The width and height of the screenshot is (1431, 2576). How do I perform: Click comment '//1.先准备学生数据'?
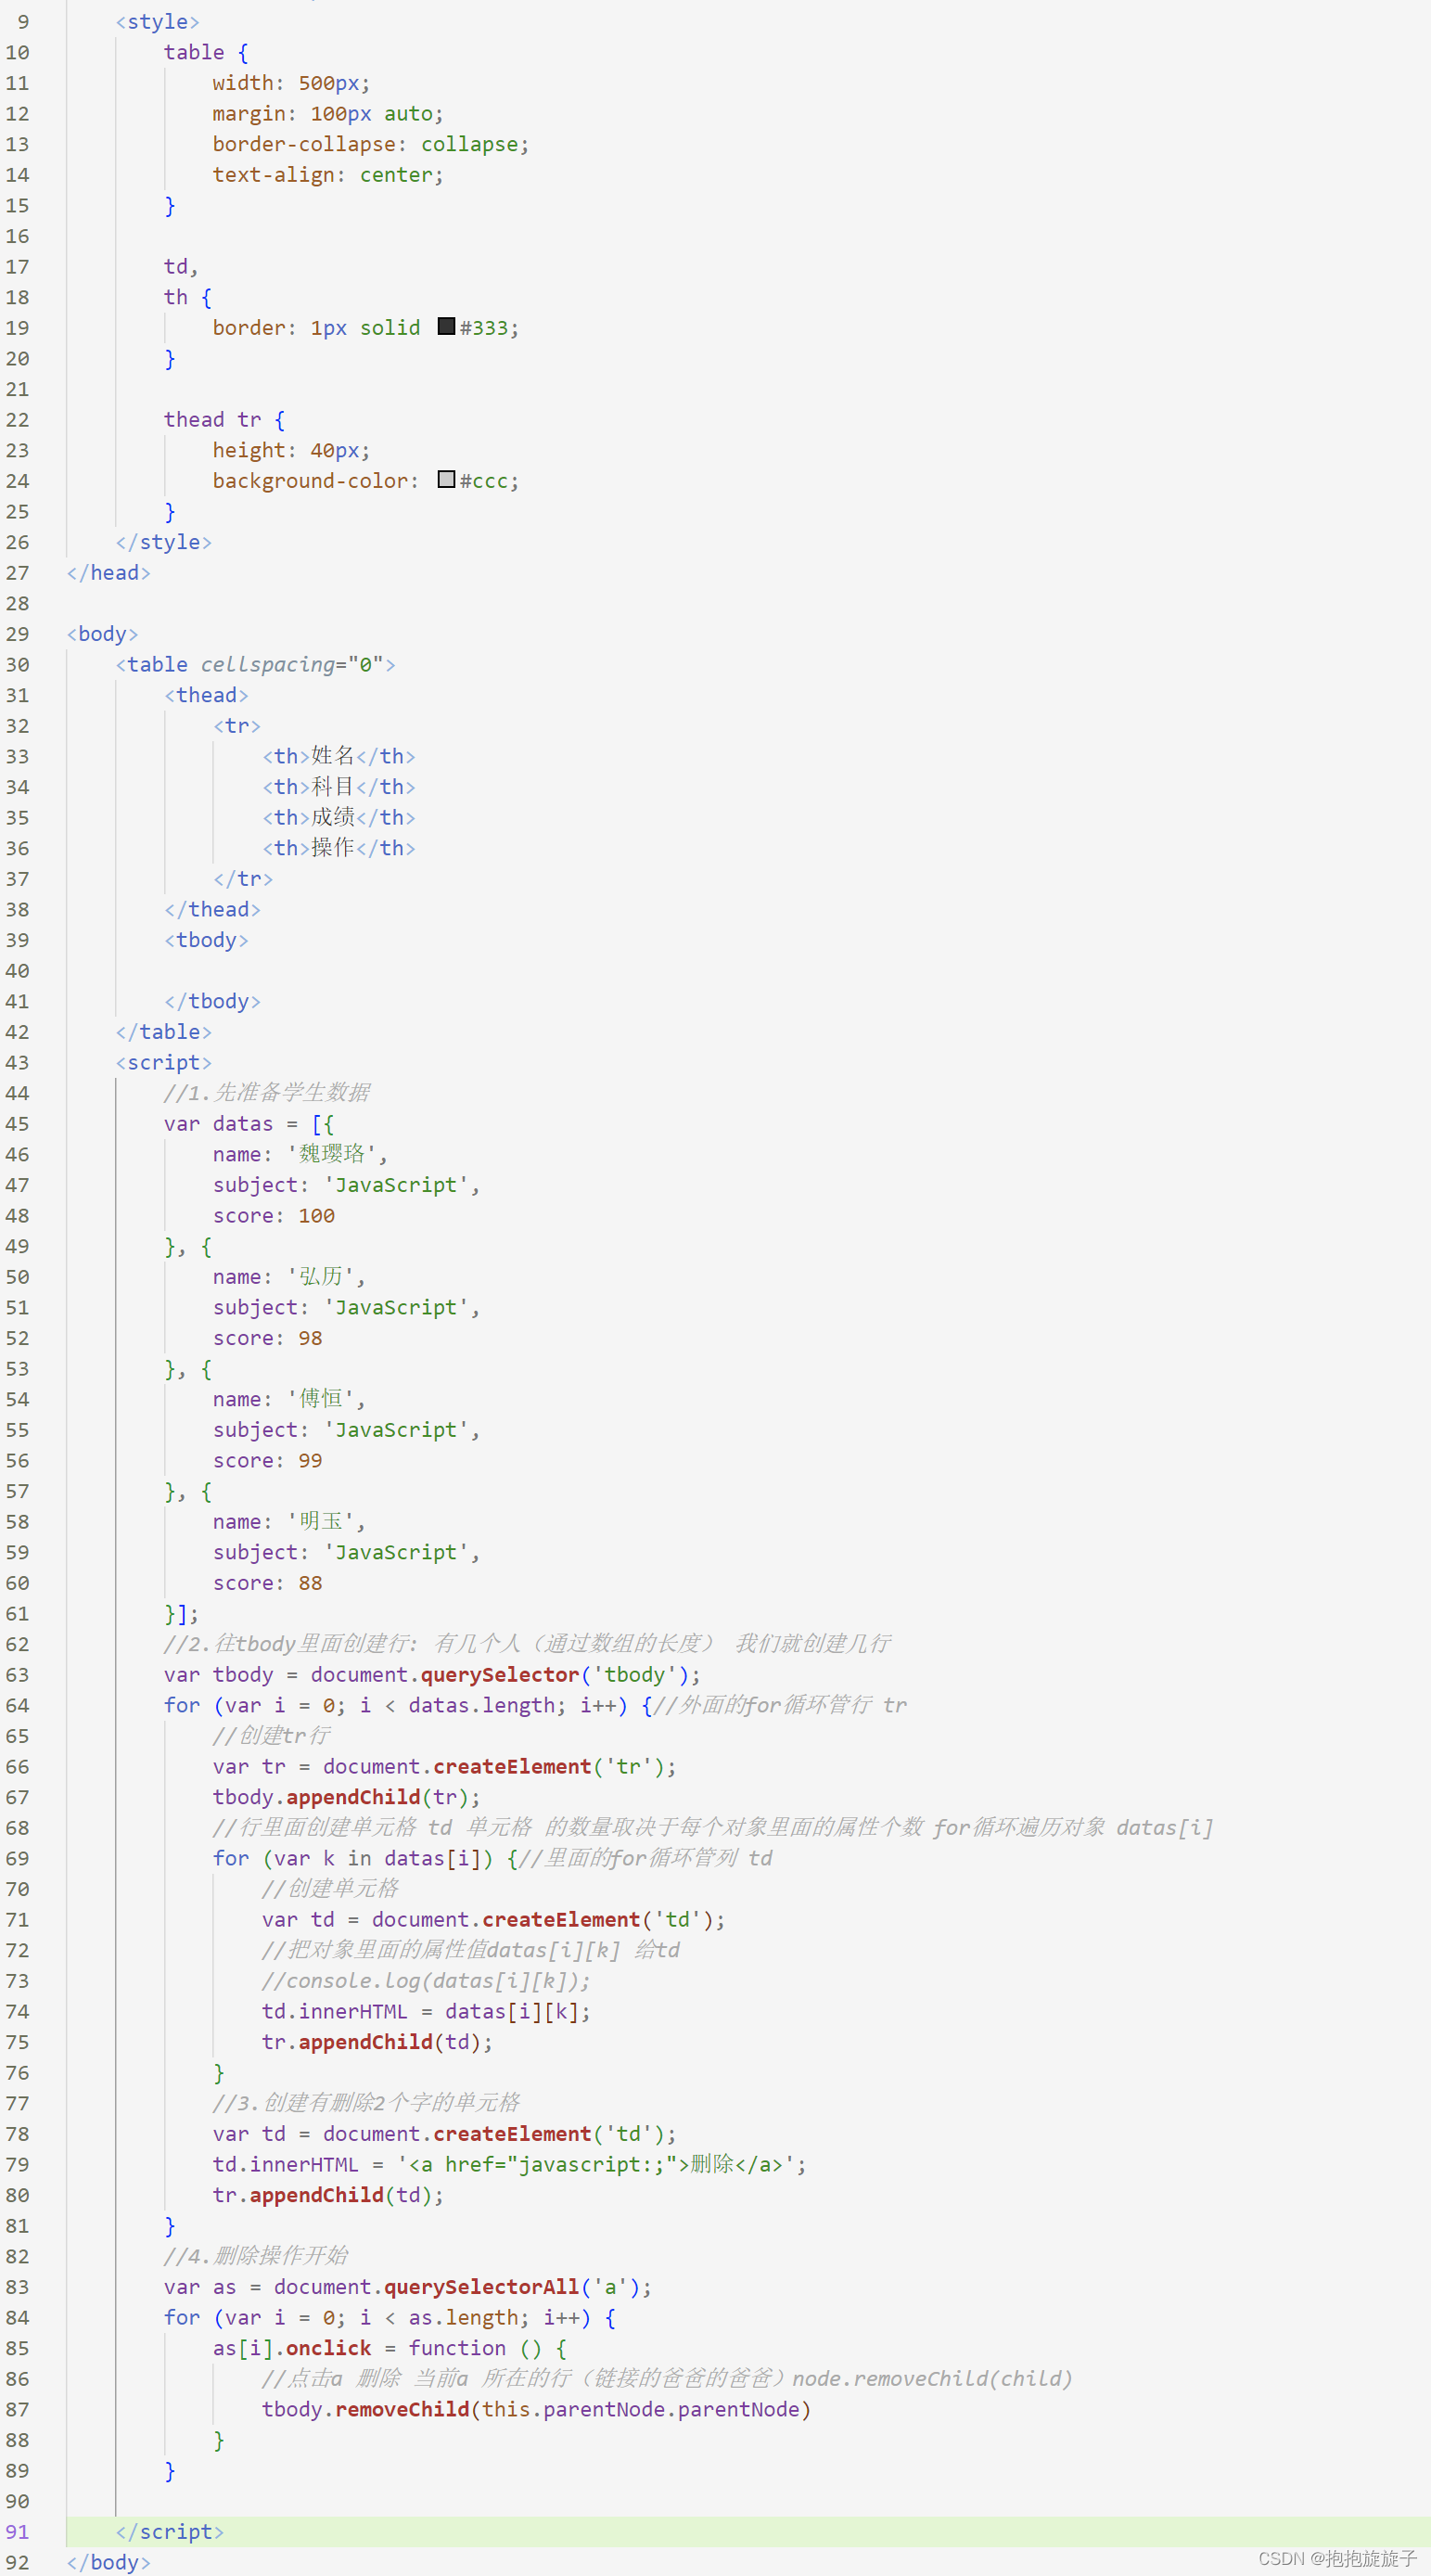click(x=267, y=1092)
